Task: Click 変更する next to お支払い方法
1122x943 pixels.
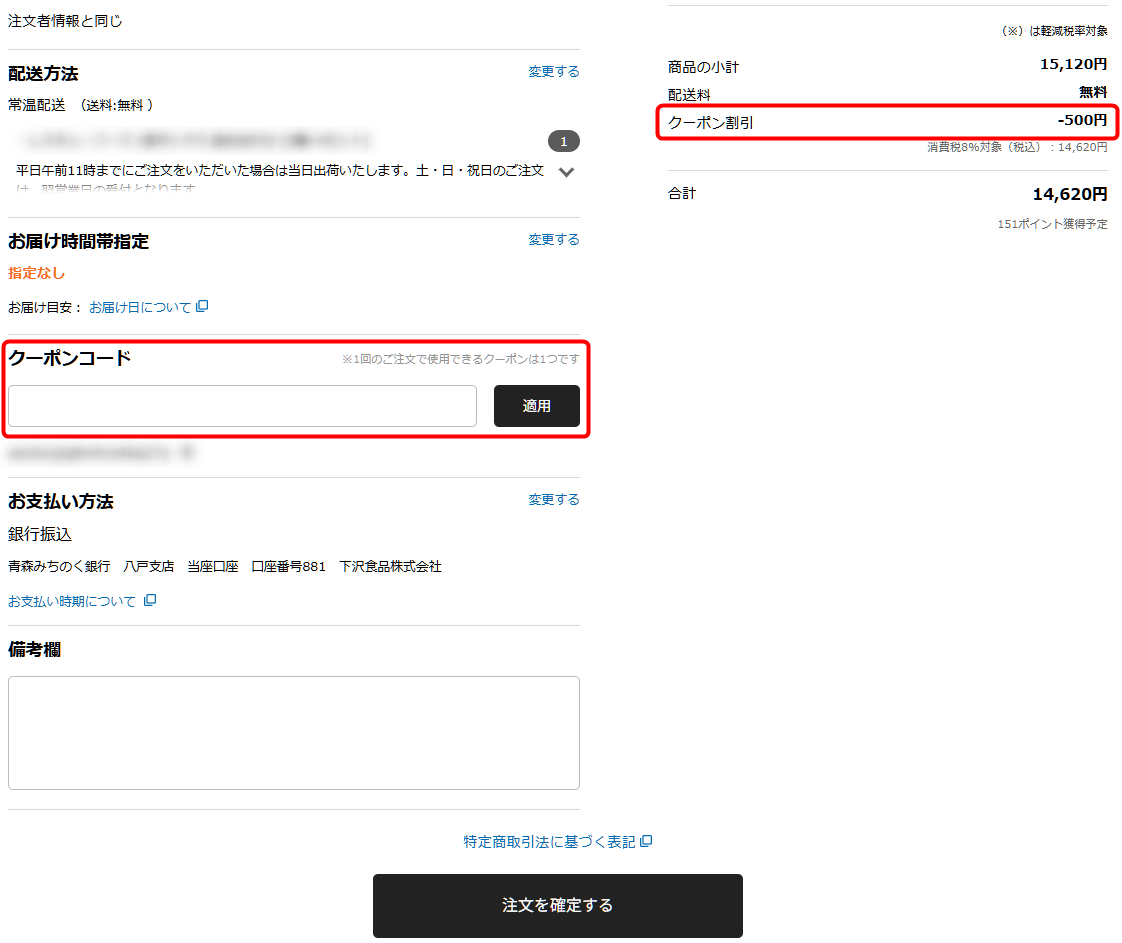Action: click(x=554, y=500)
